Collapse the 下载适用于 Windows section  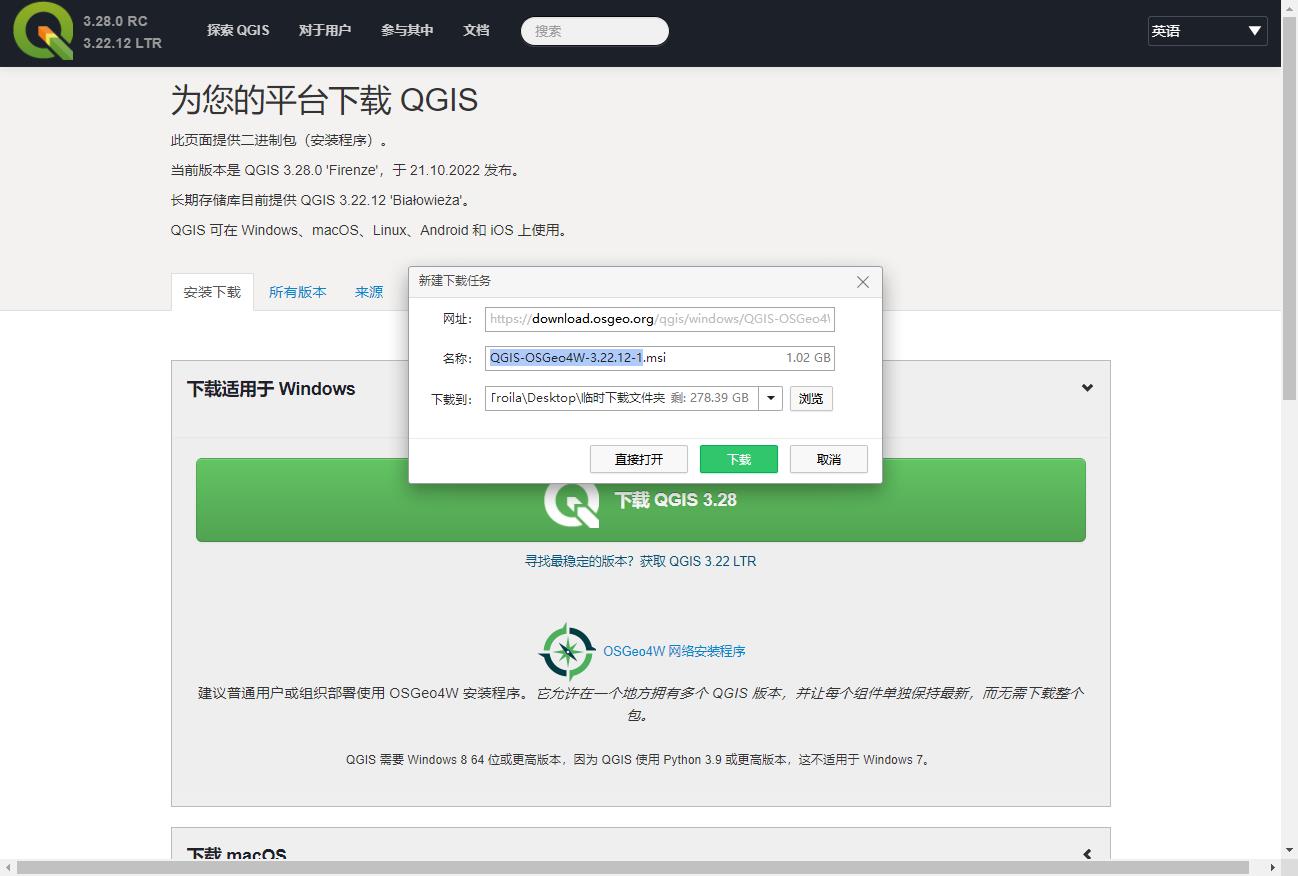(x=1087, y=388)
